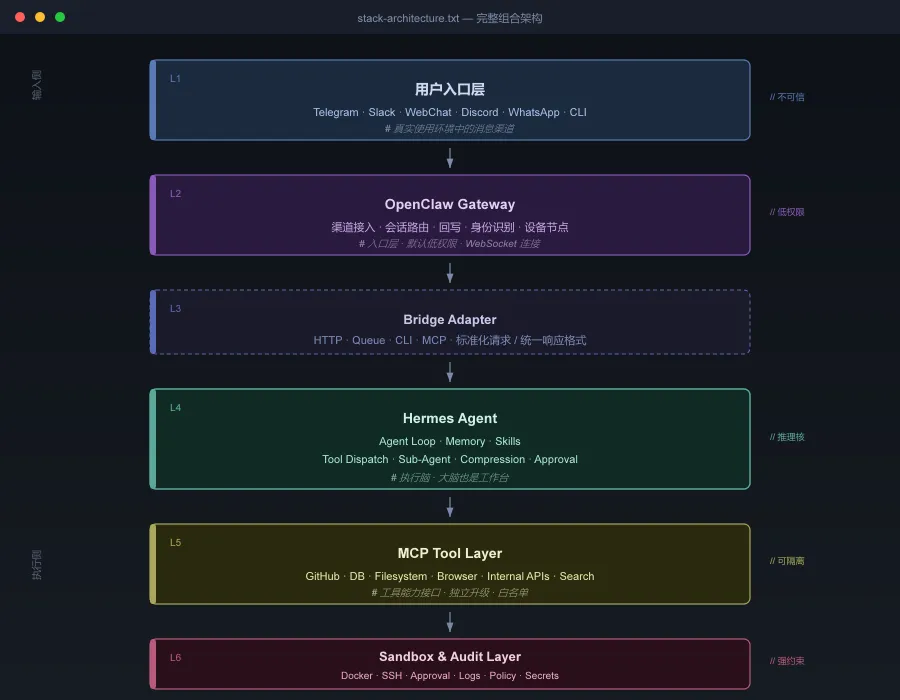Click the stack-architecture.txt window title
Viewport: 900px width, 700px height.
(450, 18)
